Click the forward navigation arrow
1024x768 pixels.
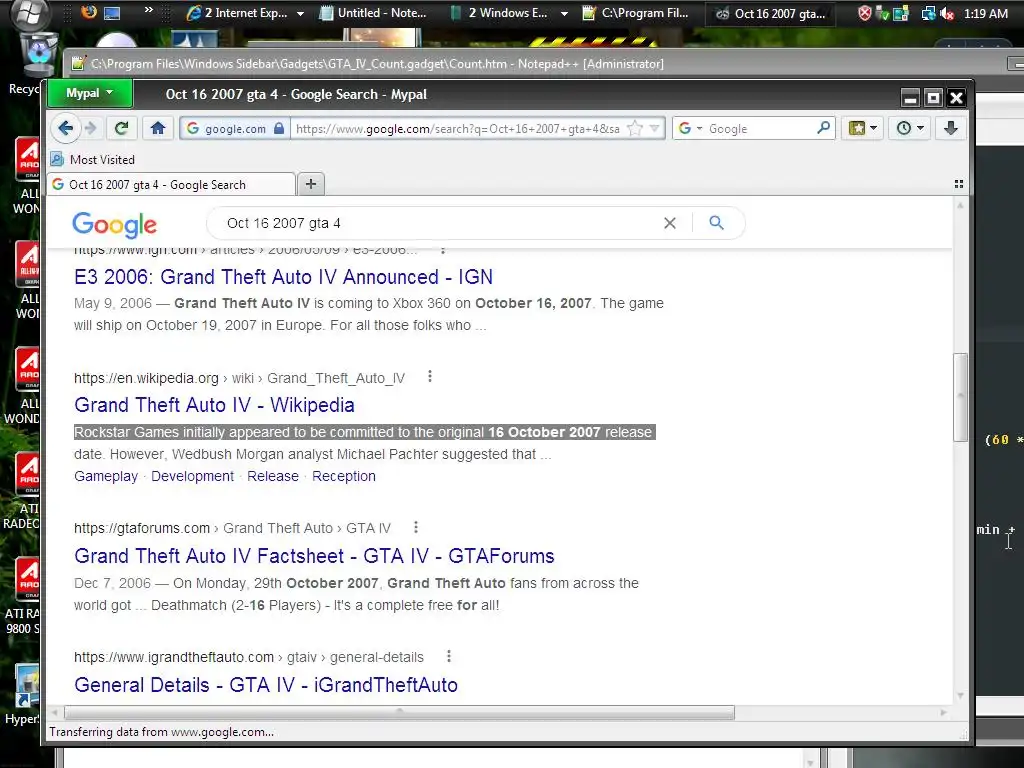tap(91, 128)
